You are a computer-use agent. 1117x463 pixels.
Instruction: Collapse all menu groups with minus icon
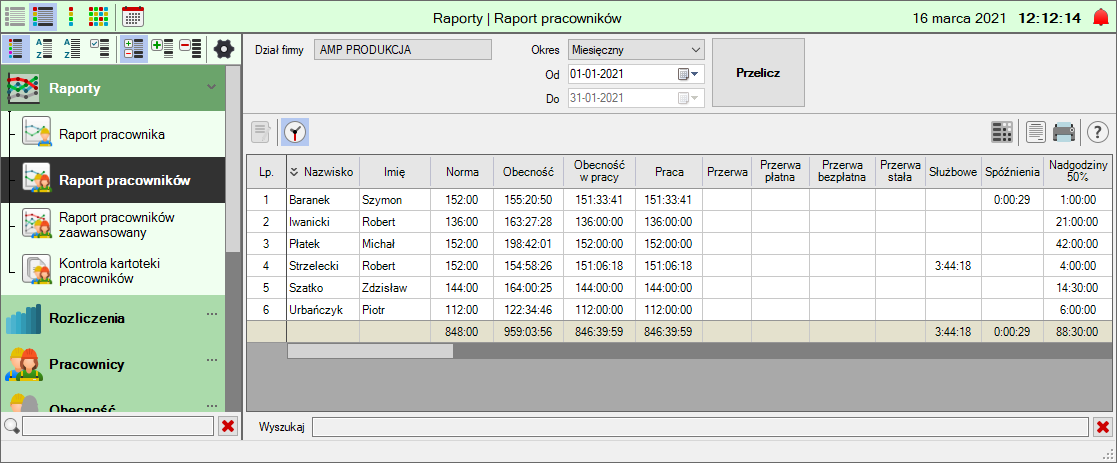(190, 48)
